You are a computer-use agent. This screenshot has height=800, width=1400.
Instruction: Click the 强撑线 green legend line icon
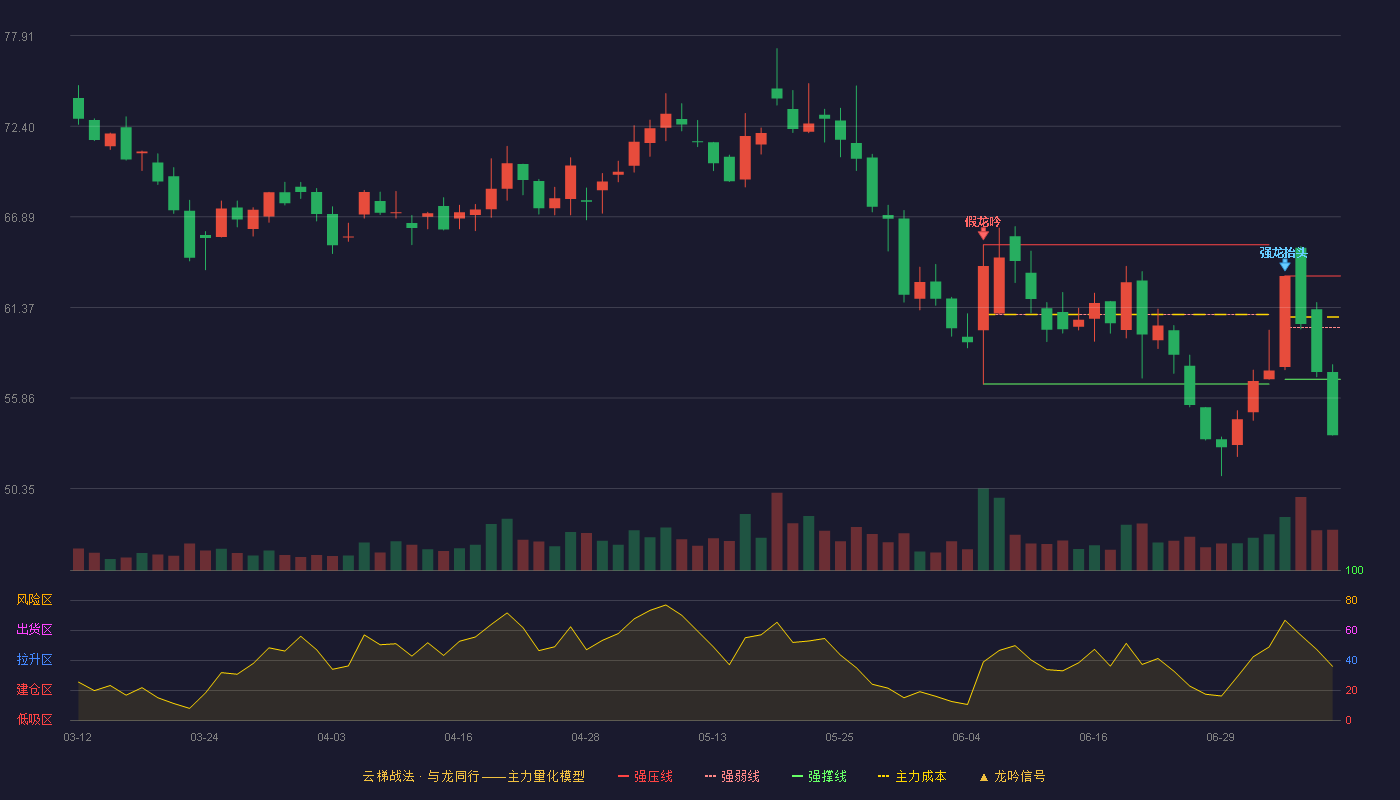point(797,776)
